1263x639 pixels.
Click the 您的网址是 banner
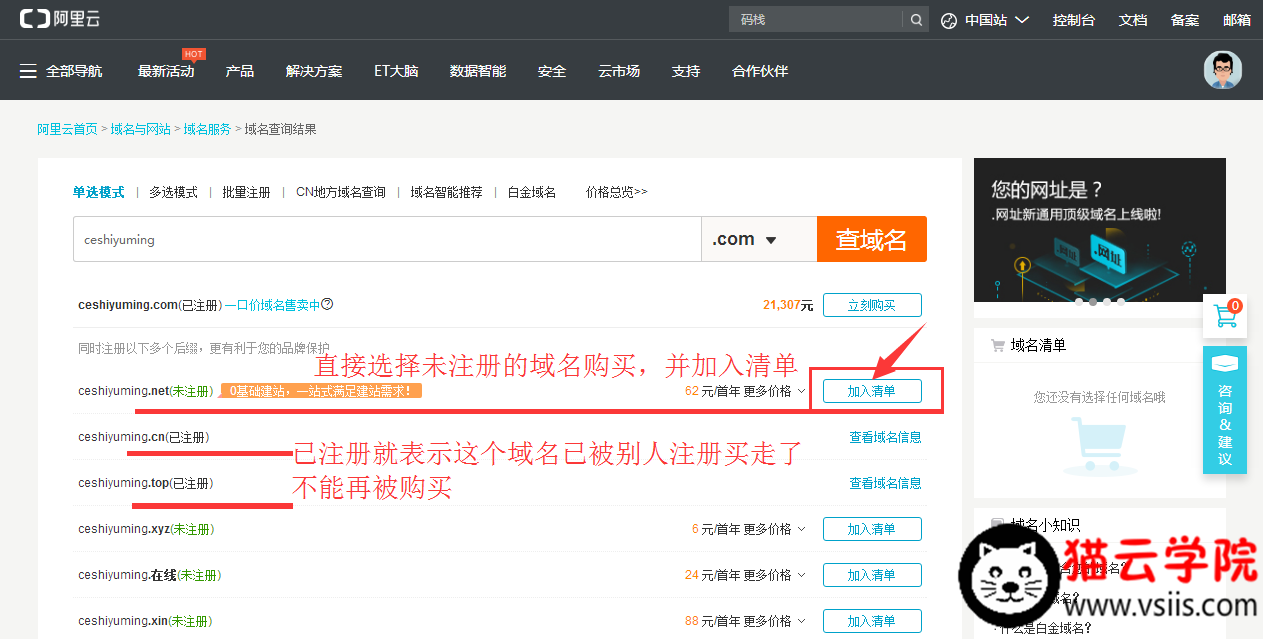point(1099,230)
